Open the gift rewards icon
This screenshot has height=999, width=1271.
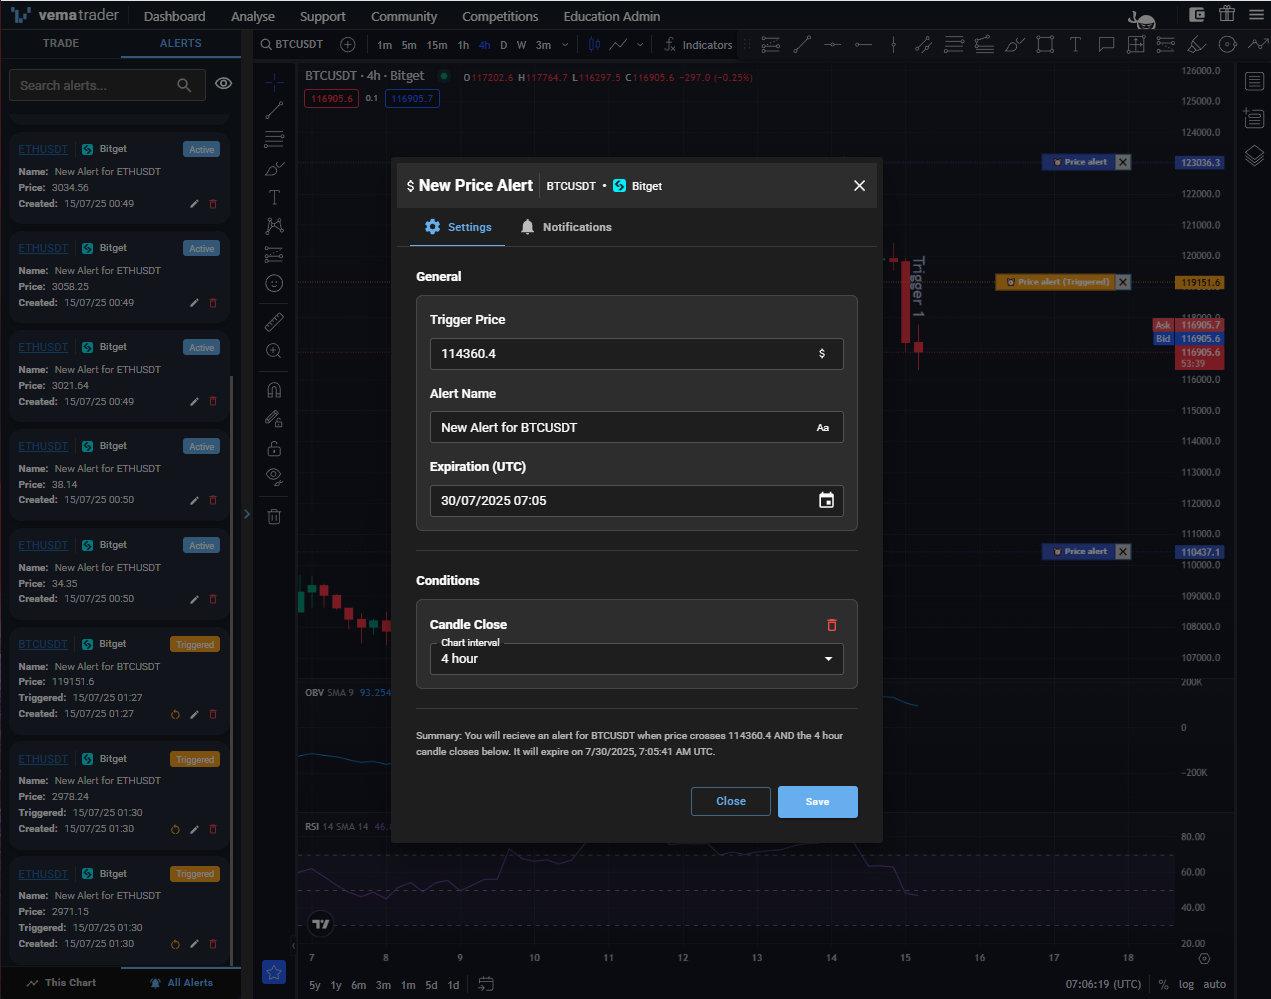[x=1227, y=15]
